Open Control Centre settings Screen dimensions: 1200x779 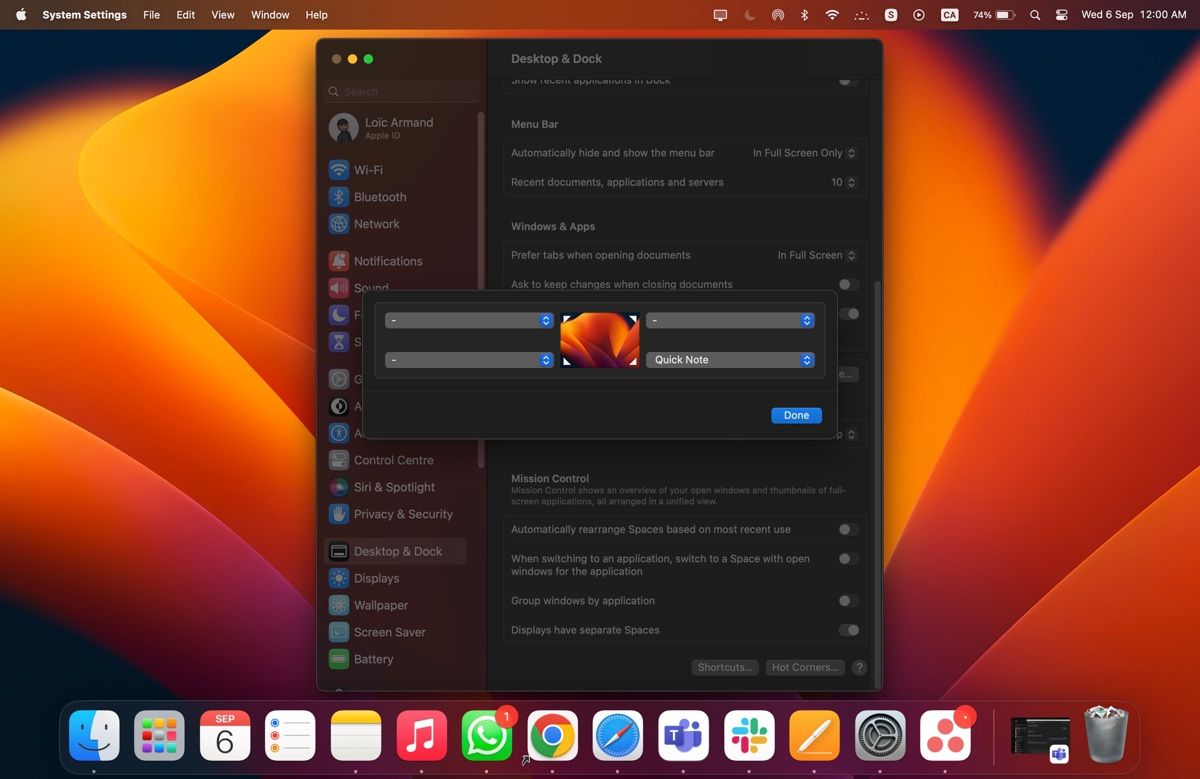(392, 460)
